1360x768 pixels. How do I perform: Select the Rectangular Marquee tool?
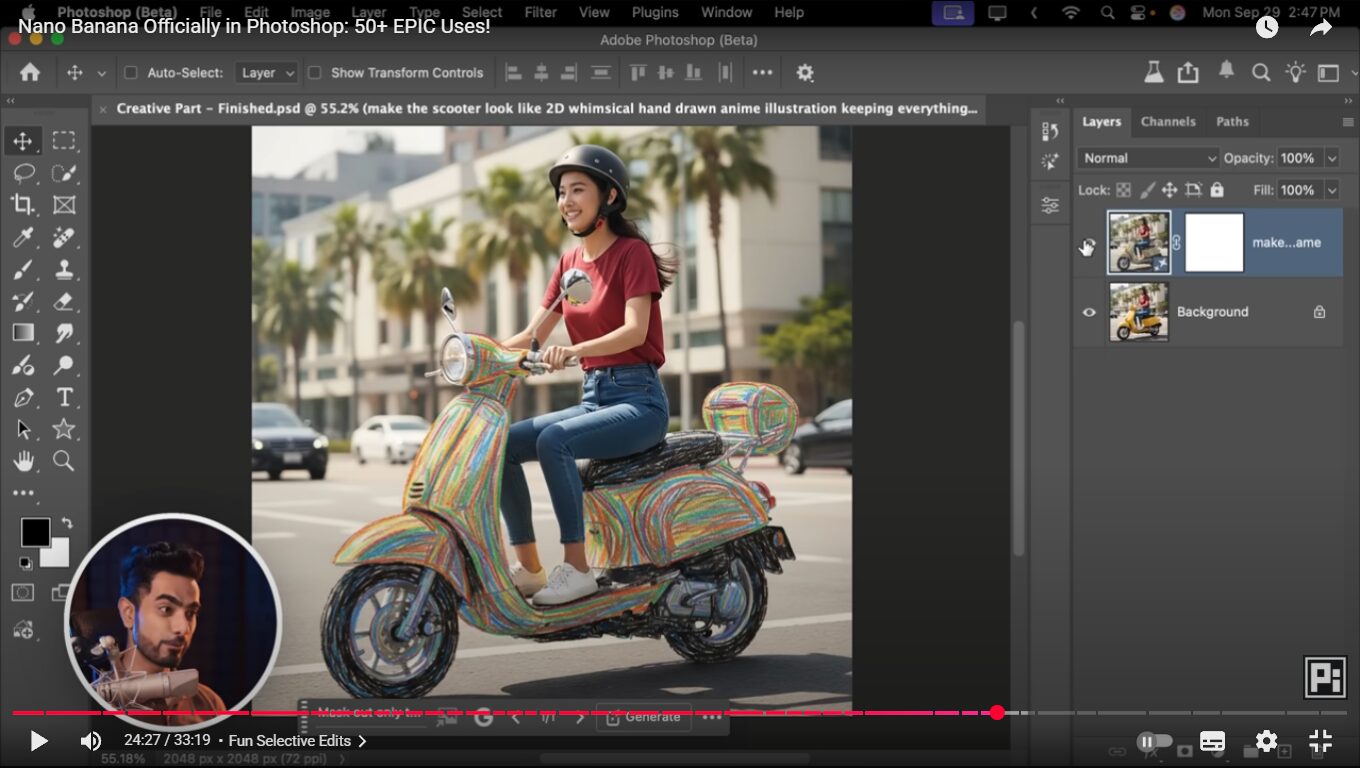point(64,141)
